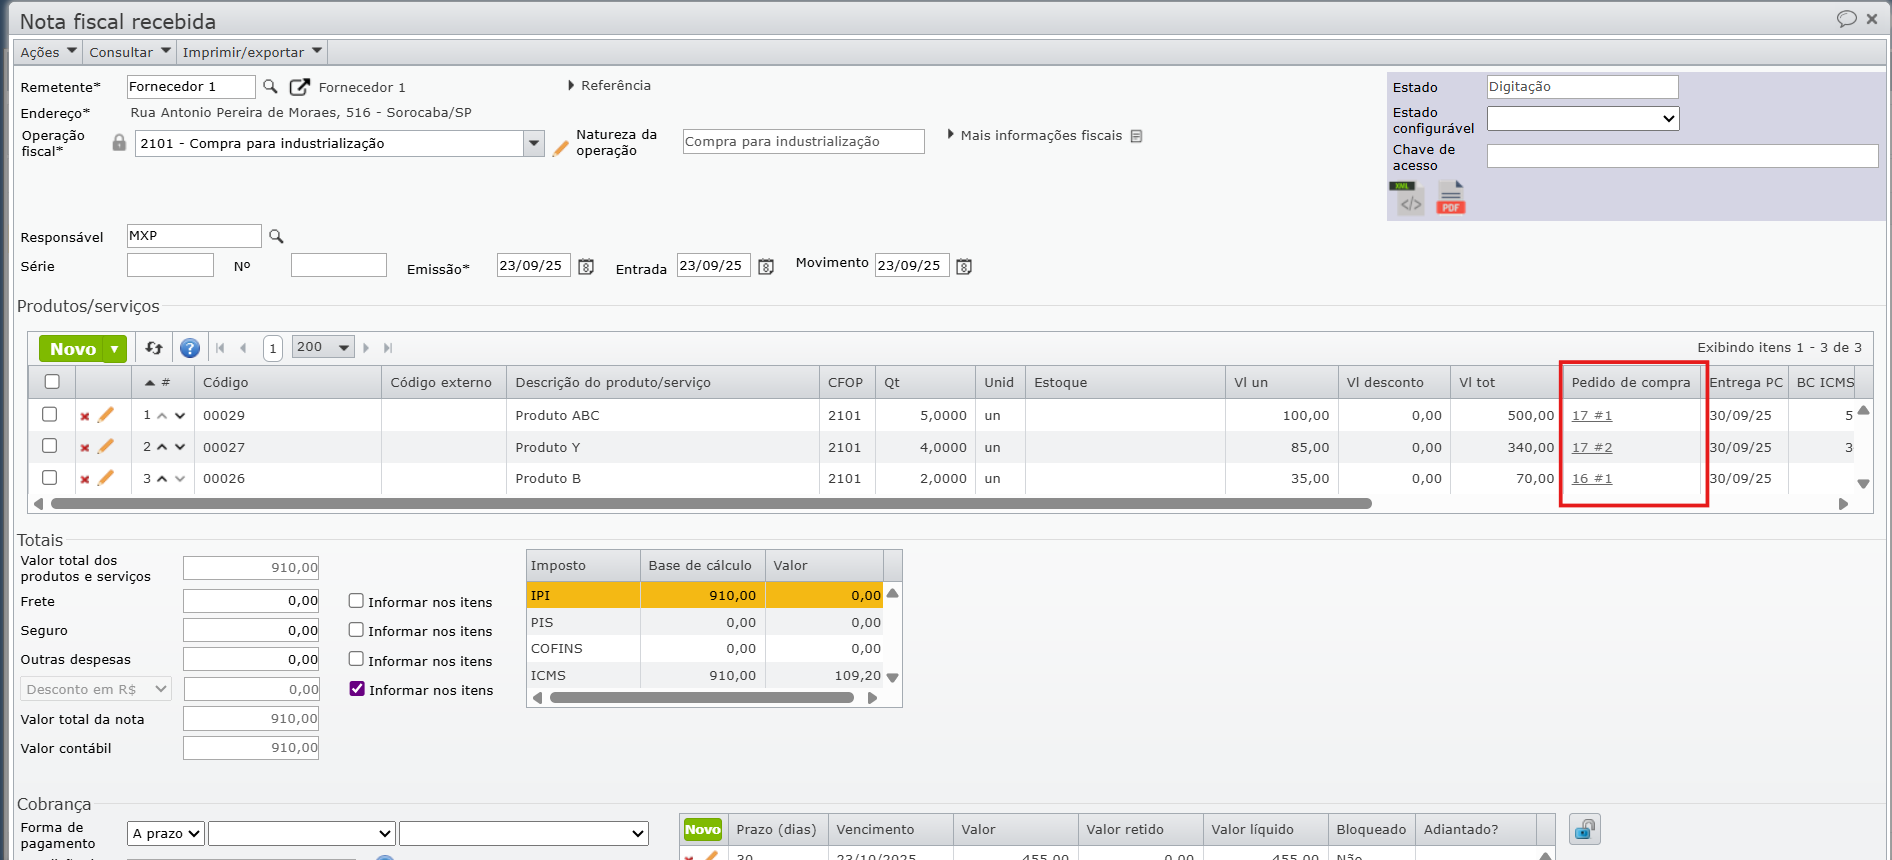This screenshot has height=860, width=1892.
Task: Open the Forma de pagamento A prazo dropdown
Action: pos(166,833)
